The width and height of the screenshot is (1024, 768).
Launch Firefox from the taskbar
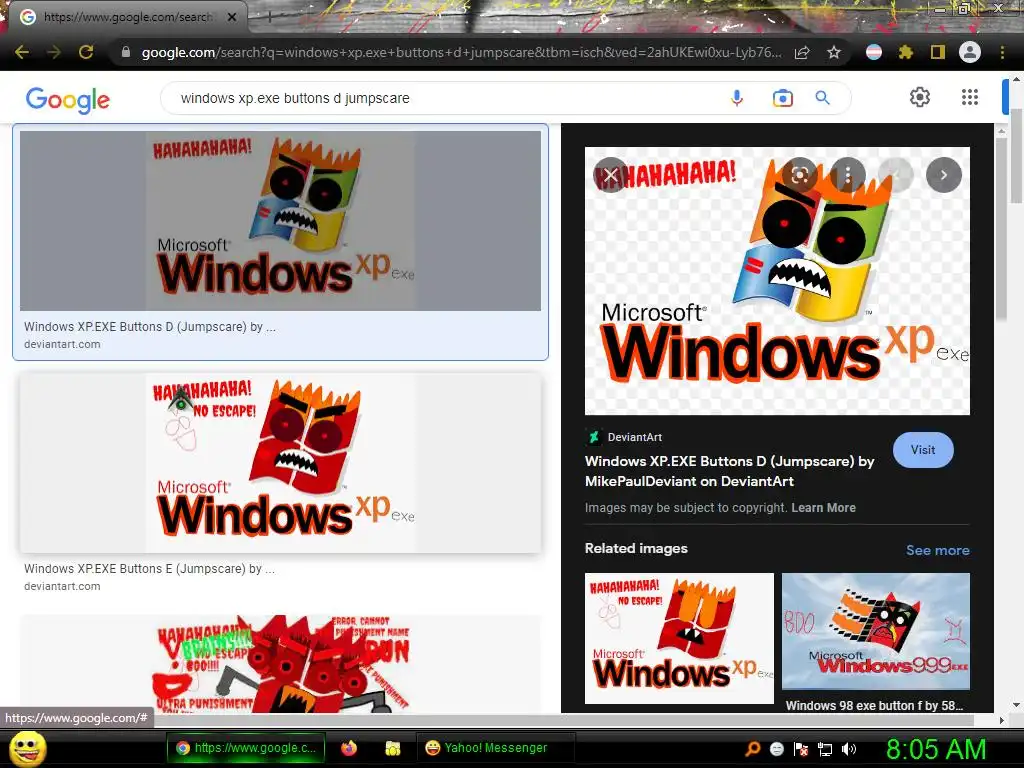pos(349,748)
